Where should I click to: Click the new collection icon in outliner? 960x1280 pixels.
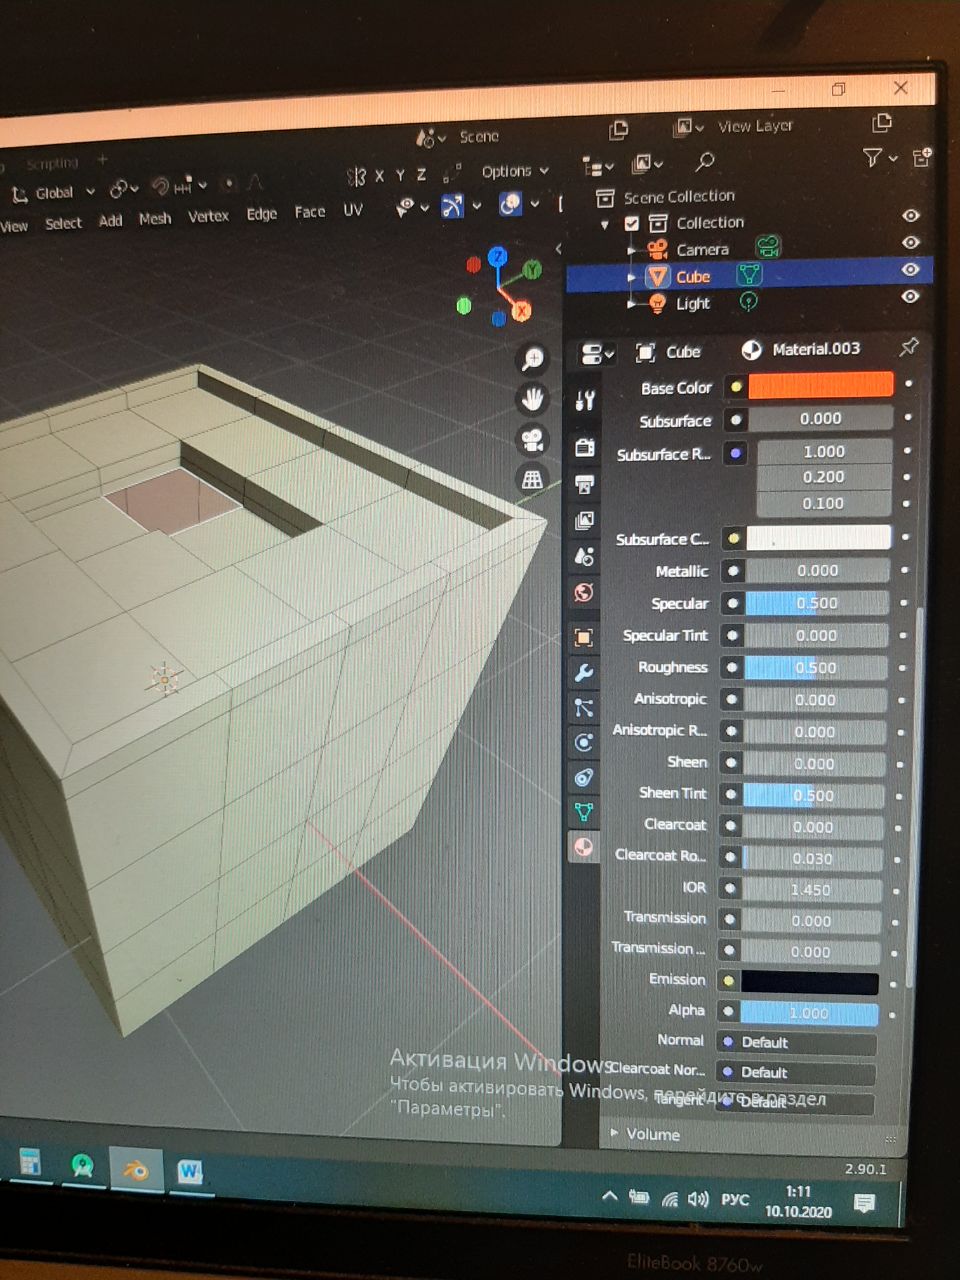coord(921,157)
